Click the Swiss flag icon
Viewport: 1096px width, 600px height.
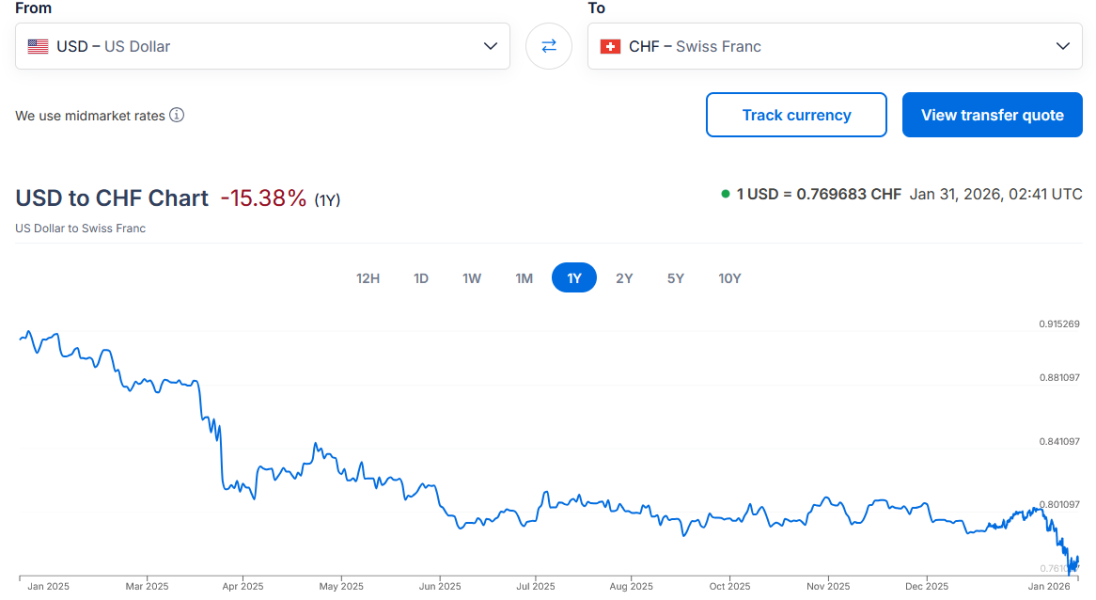(x=609, y=46)
